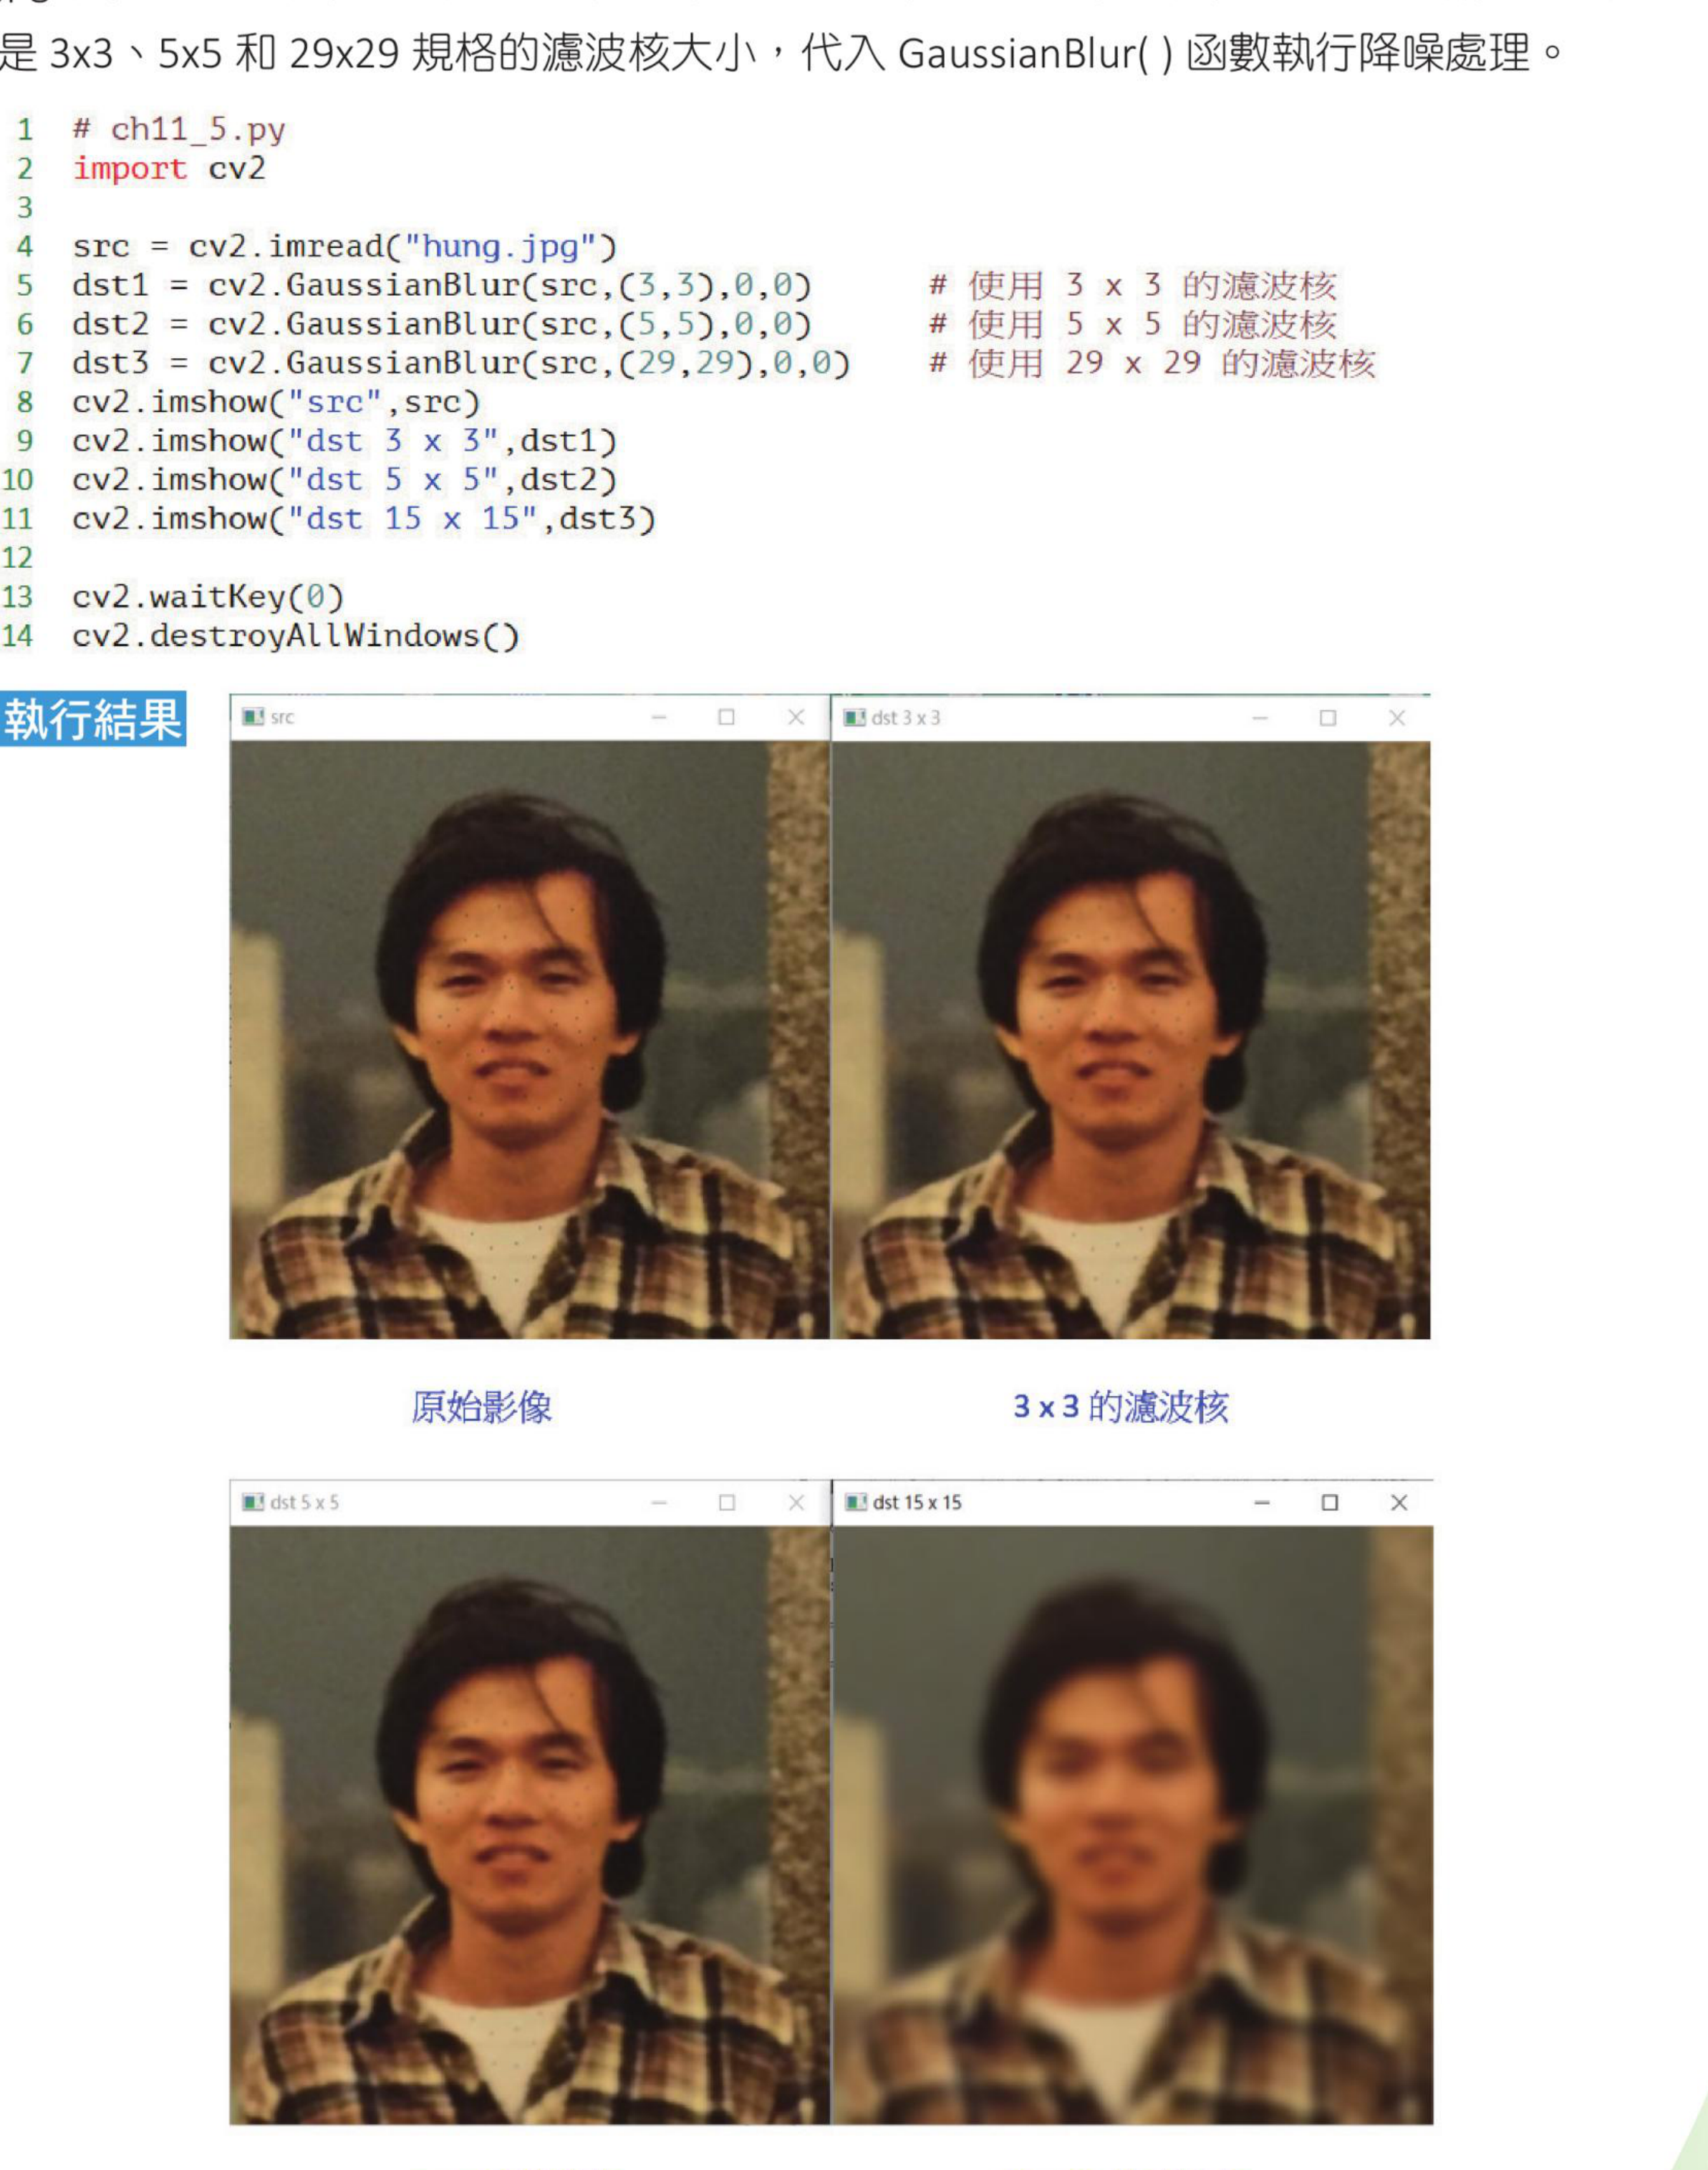Click the dst 15 x 15 blurred image
The height and width of the screenshot is (2170, 1708).
[1133, 1825]
